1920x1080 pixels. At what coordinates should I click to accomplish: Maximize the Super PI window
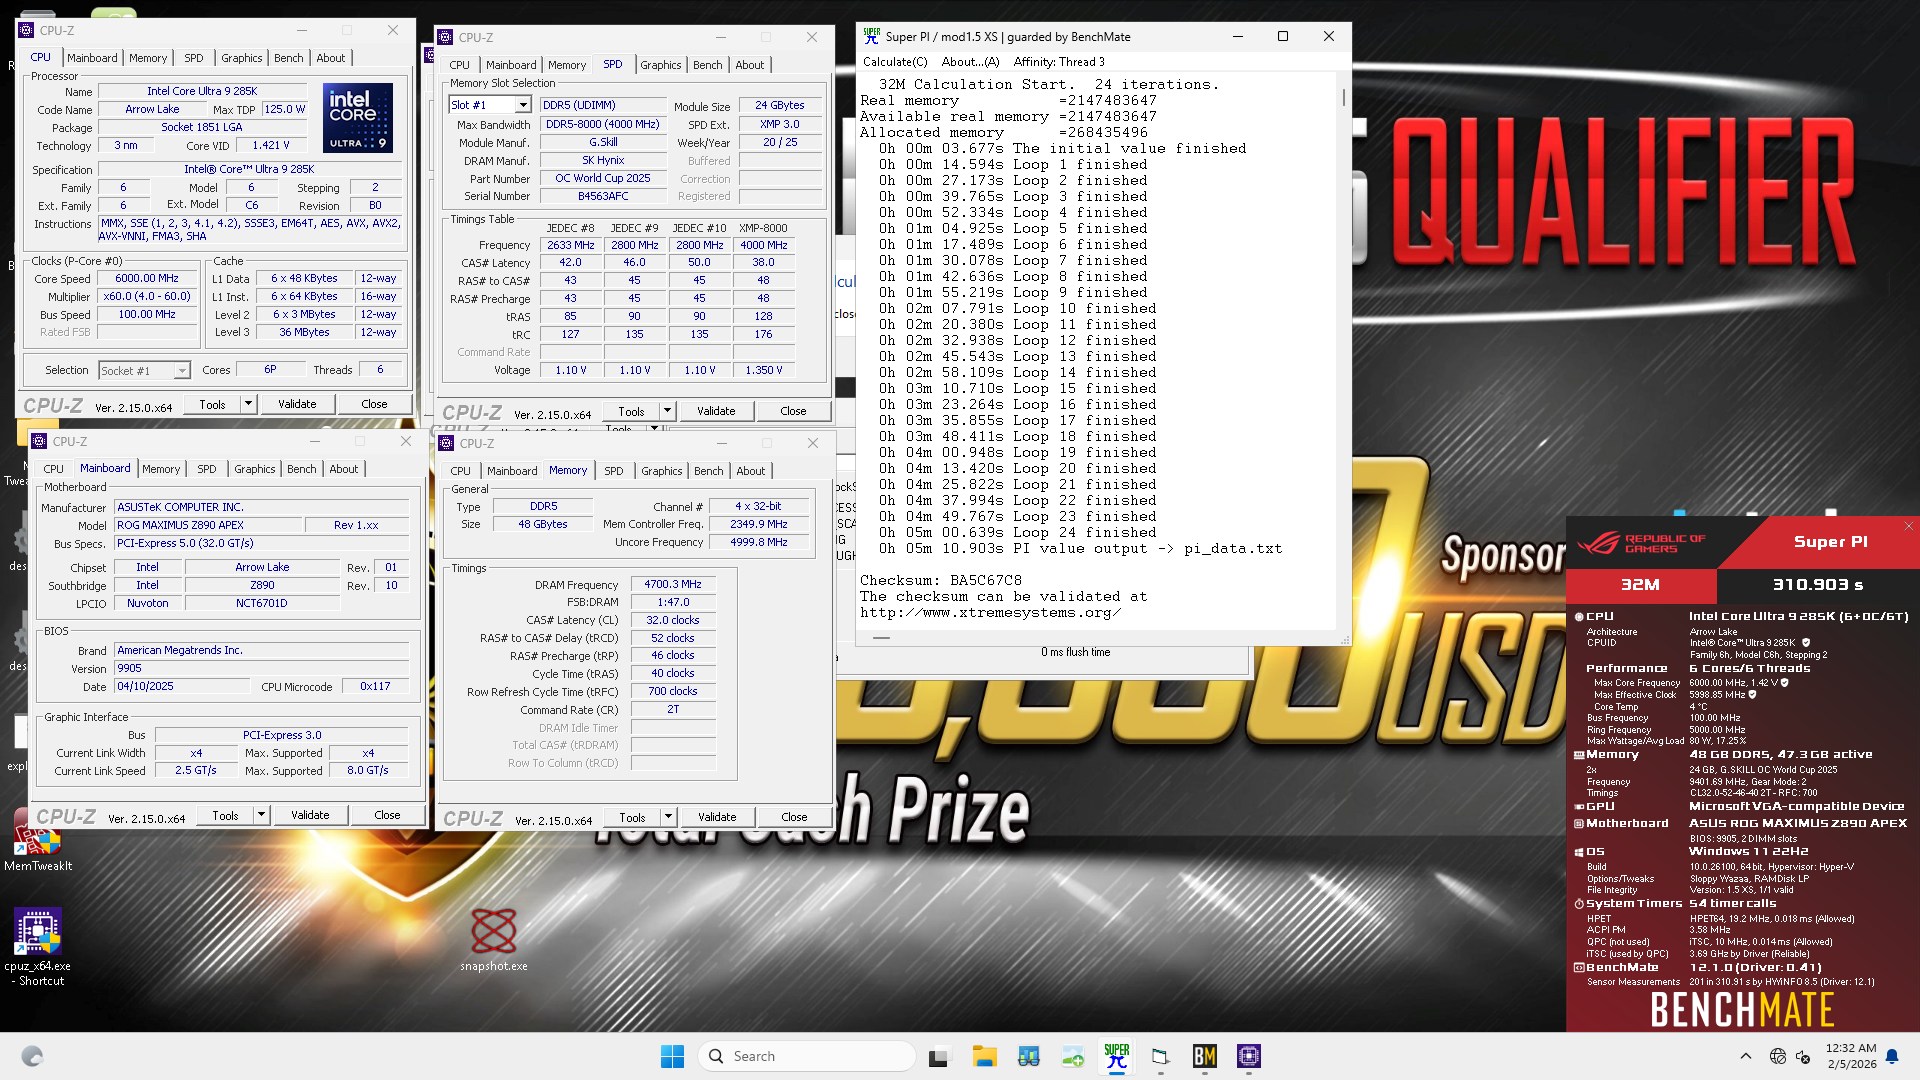point(1283,36)
